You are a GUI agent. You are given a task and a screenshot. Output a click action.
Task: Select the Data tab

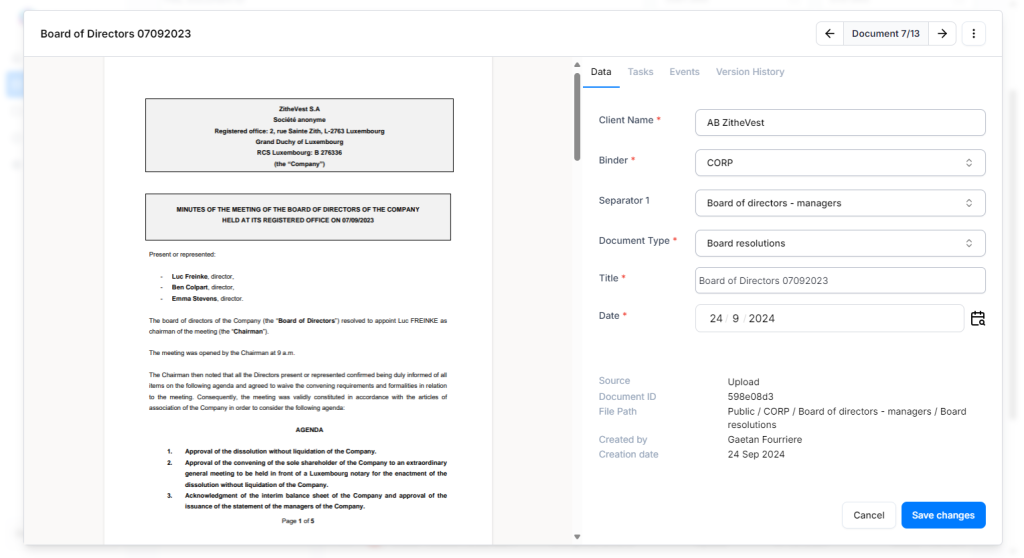[601, 72]
